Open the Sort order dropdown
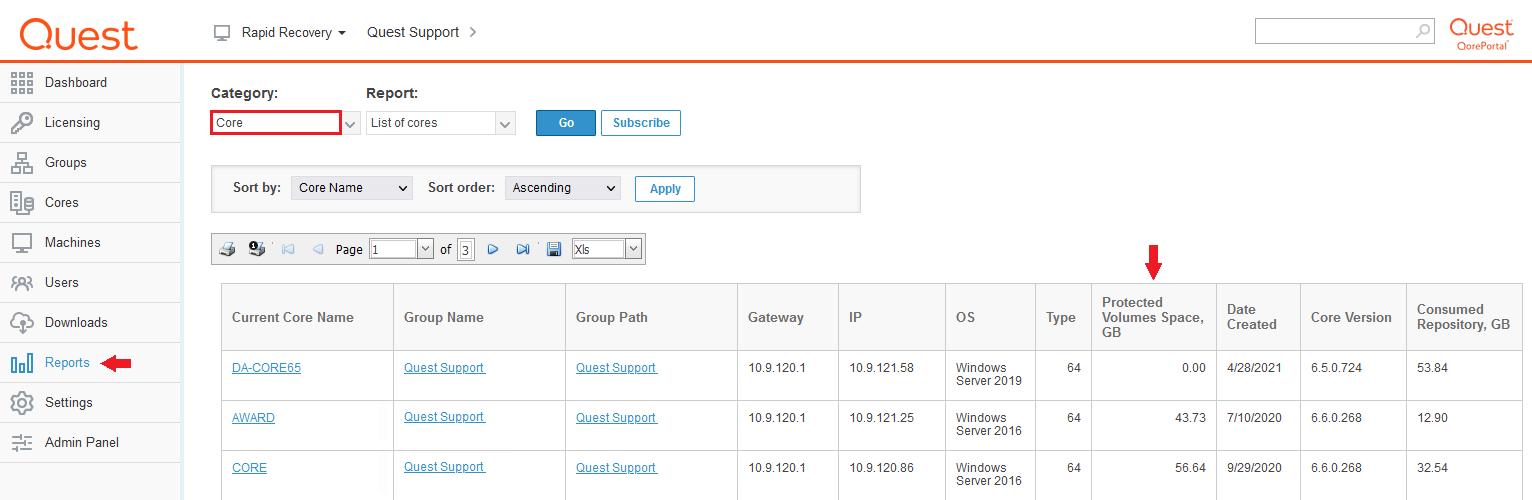This screenshot has height=500, width=1532. [563, 188]
